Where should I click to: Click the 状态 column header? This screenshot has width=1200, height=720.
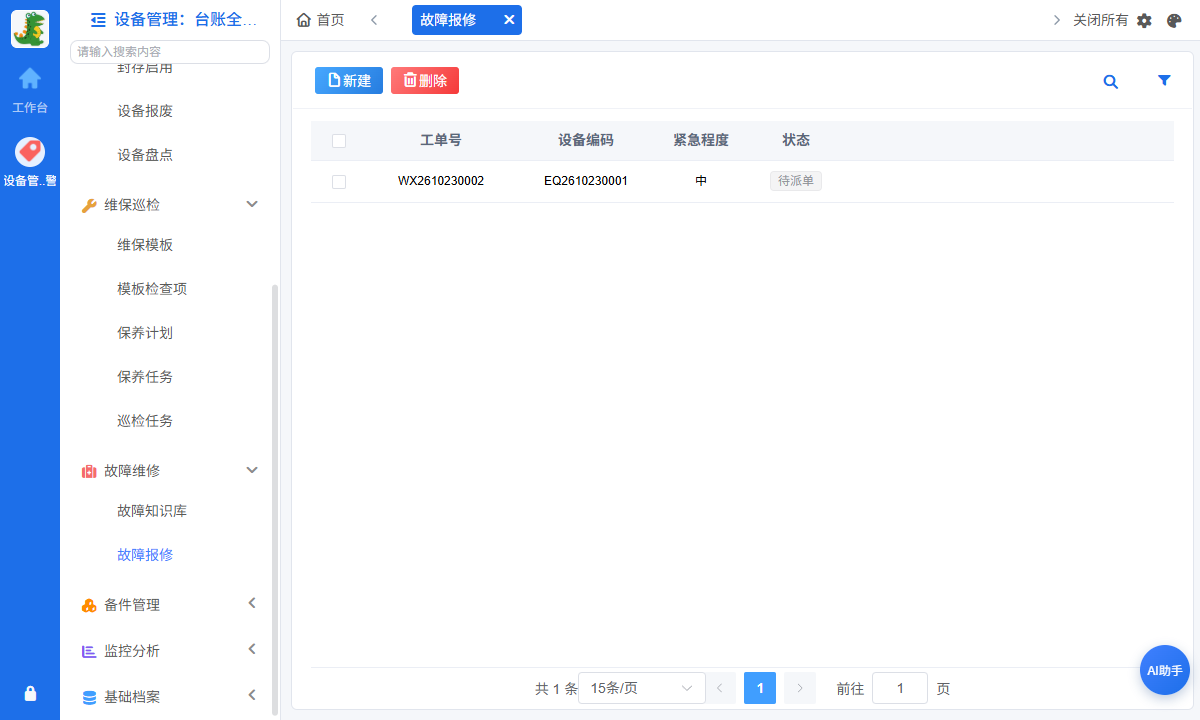pos(796,141)
